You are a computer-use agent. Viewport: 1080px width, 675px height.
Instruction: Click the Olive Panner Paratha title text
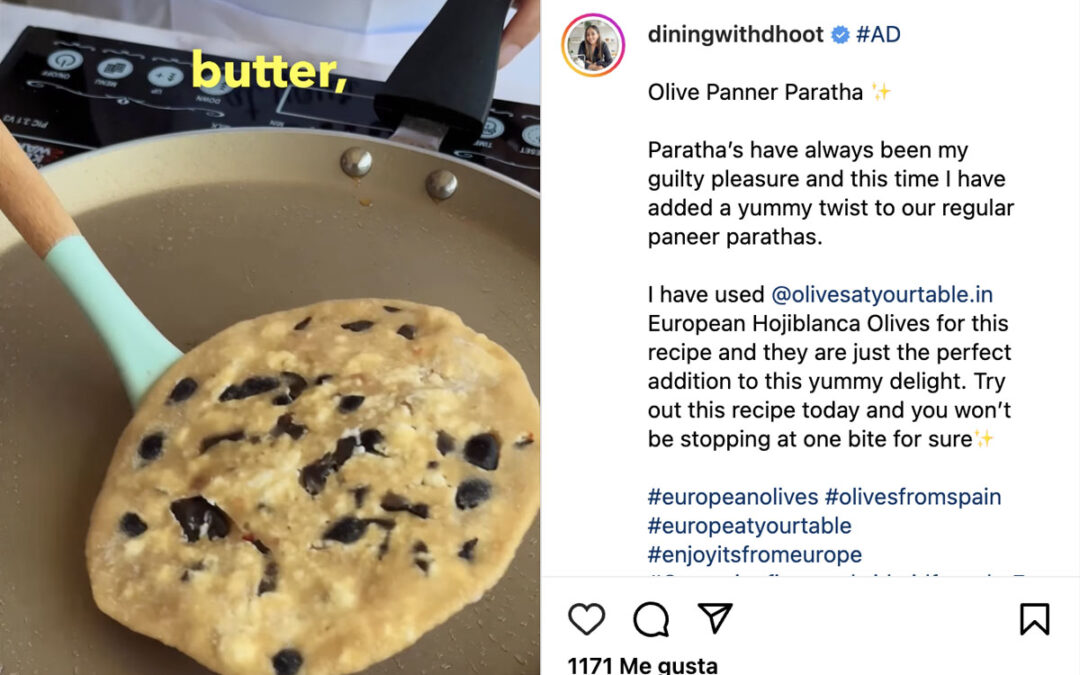[x=755, y=92]
